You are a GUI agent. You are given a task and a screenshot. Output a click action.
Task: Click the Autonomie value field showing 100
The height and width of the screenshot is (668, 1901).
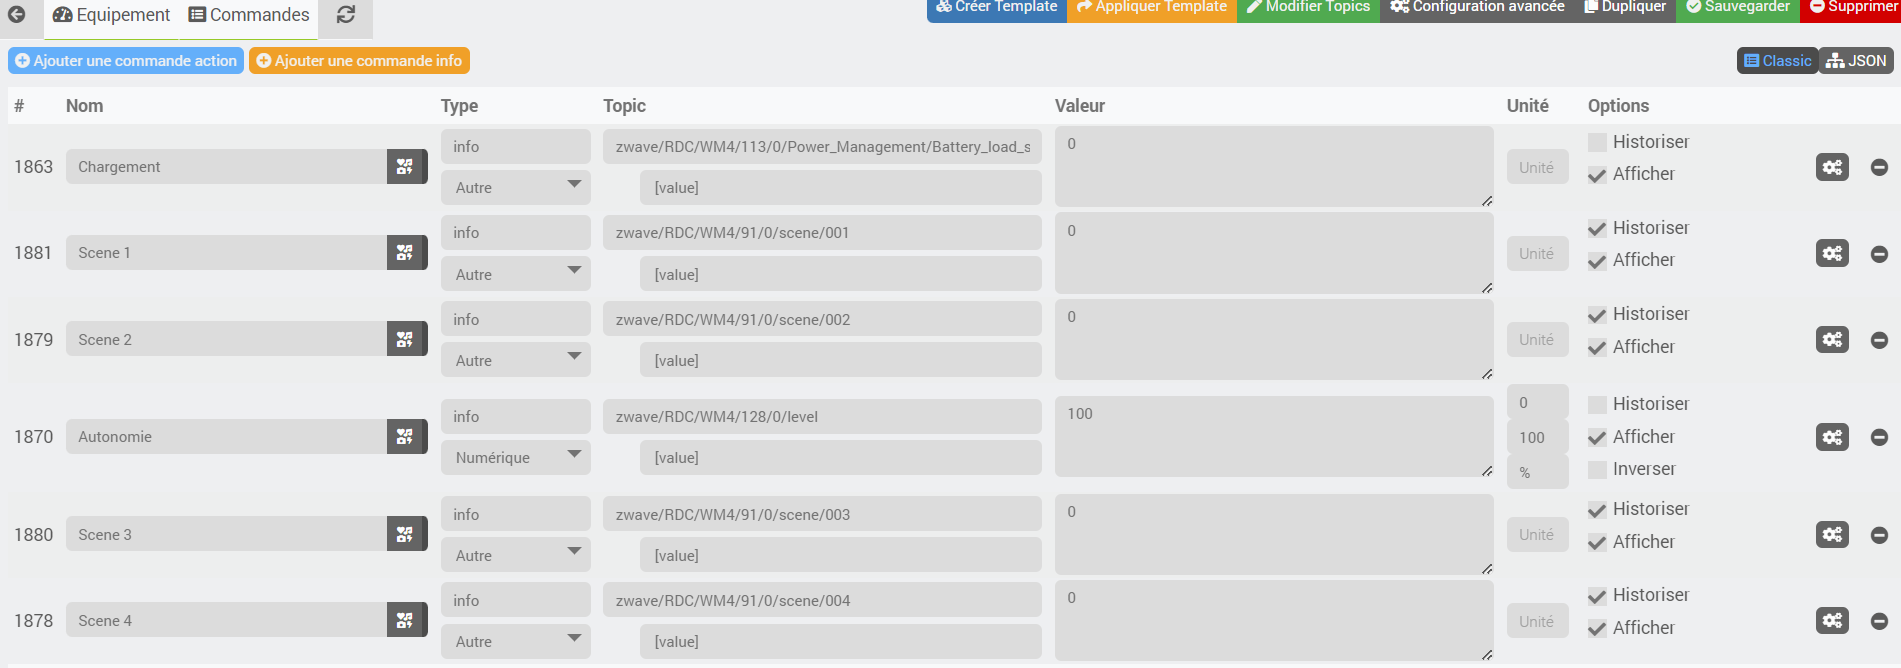coord(1274,437)
